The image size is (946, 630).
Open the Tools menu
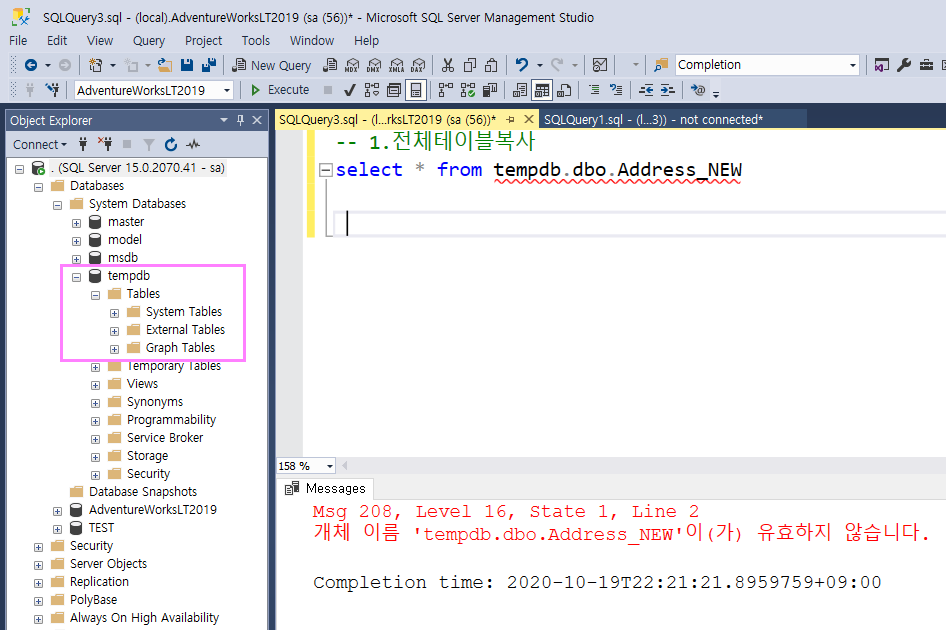click(x=256, y=40)
